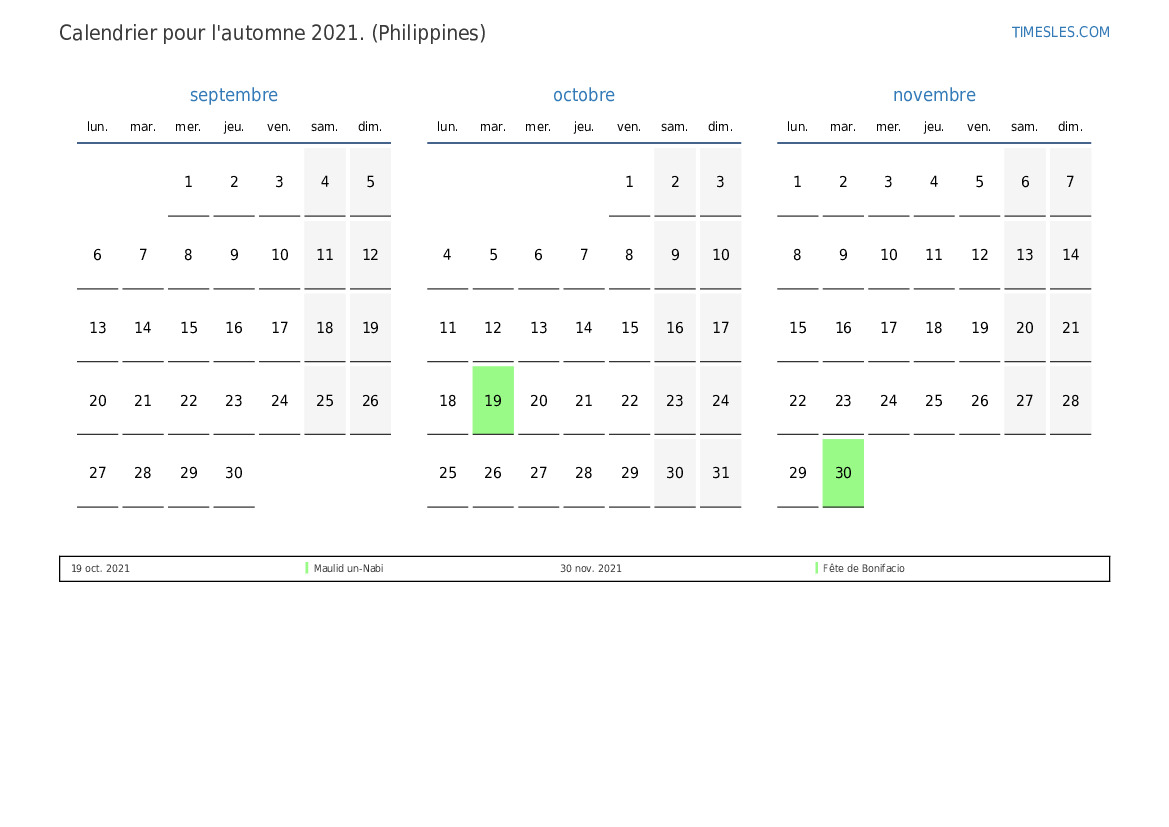
Task: Select September 1 in the calendar
Action: pyautogui.click(x=188, y=182)
